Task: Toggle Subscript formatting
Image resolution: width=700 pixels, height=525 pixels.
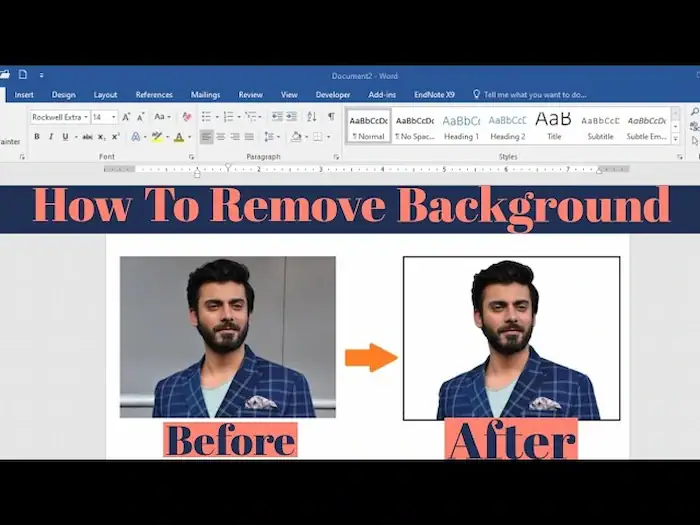Action: [102, 137]
